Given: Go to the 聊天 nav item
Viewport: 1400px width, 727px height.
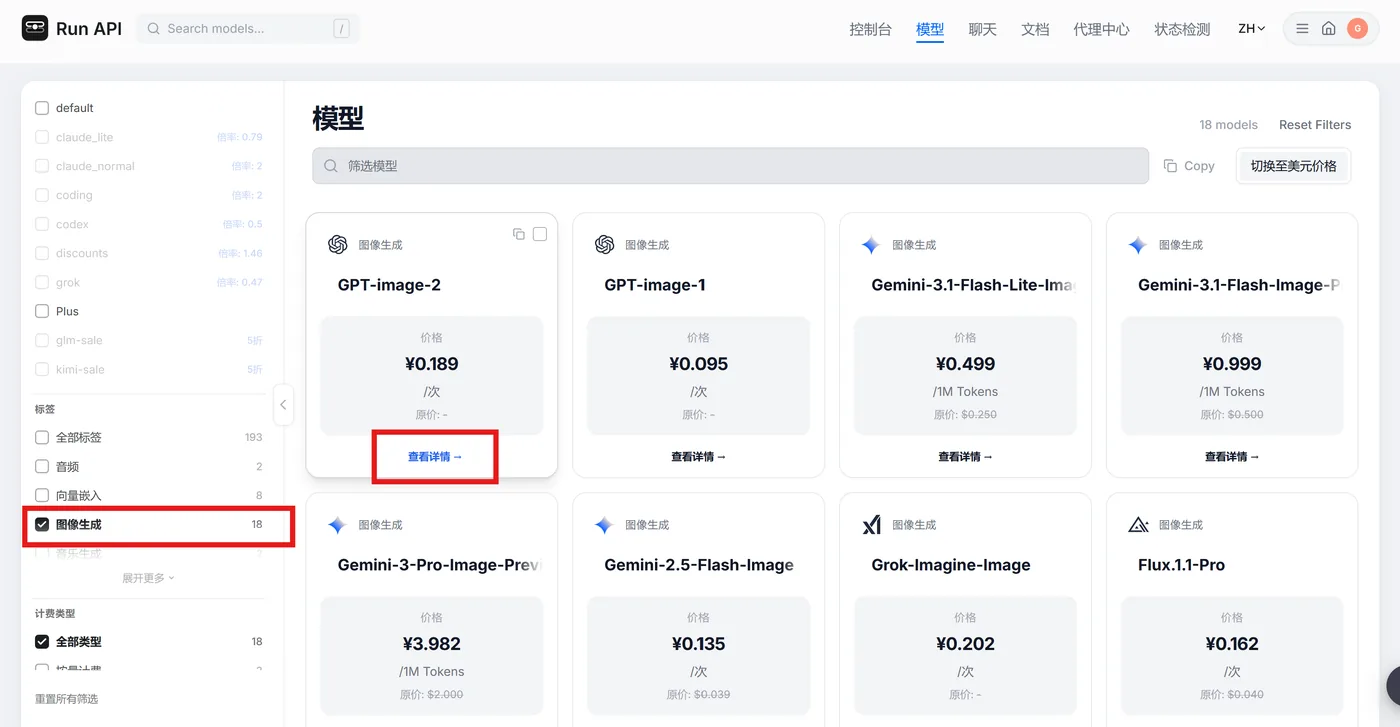Looking at the screenshot, I should pos(983,29).
